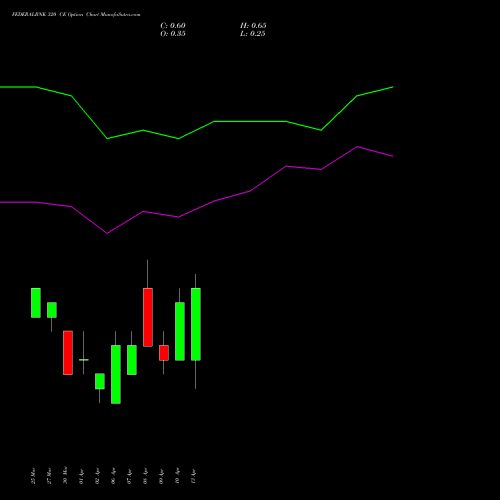Select the 07 Apr green candlestick
The height and width of the screenshot is (500, 500).
(132, 360)
